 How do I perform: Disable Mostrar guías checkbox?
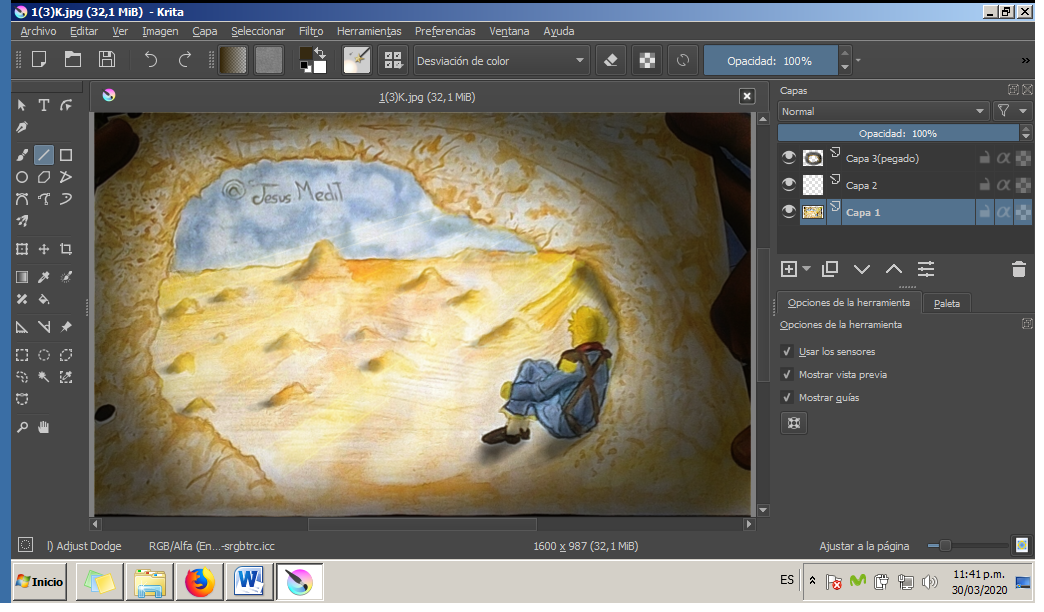[787, 398]
